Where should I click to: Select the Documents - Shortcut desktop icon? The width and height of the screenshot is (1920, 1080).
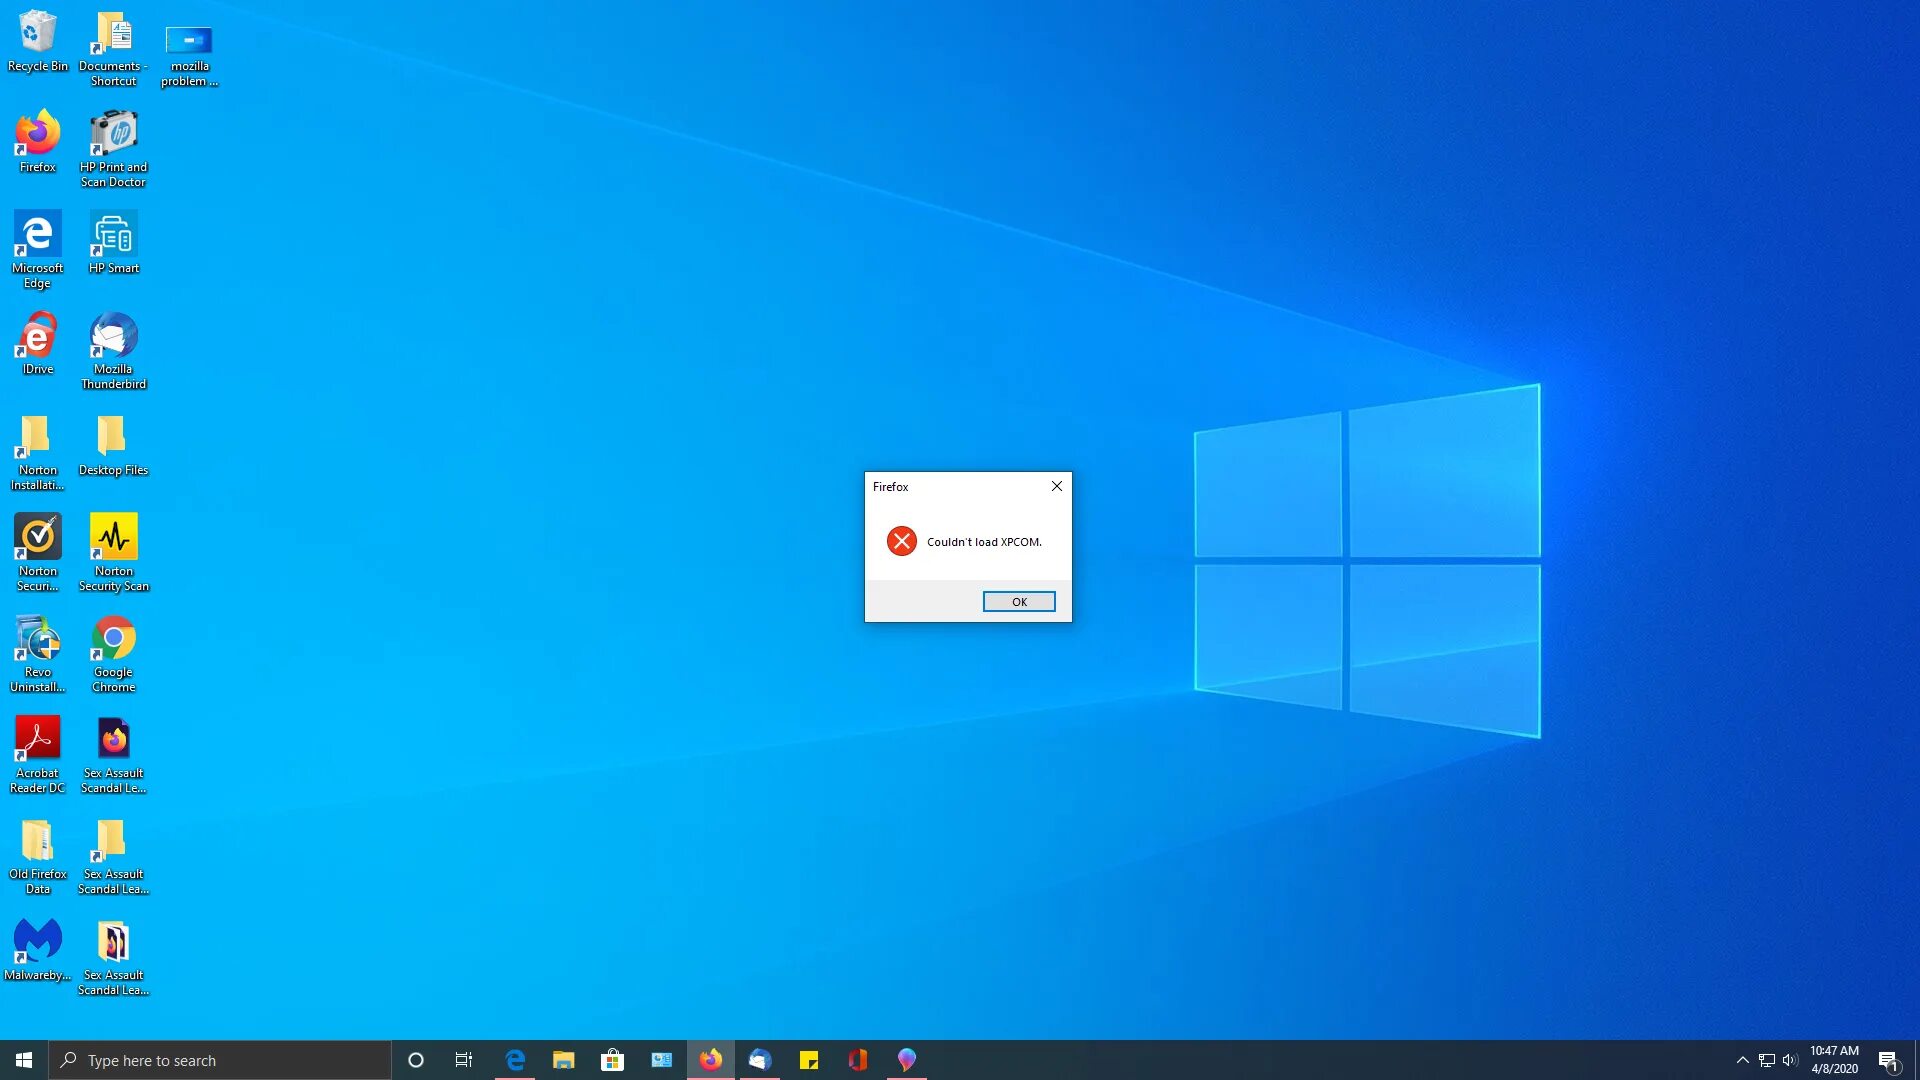(113, 48)
